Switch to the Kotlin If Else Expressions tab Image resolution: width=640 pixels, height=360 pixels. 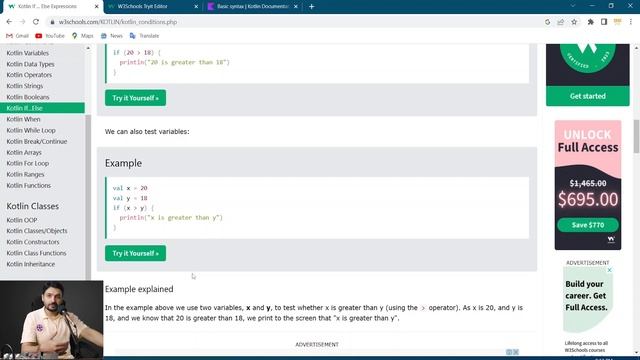point(51,7)
